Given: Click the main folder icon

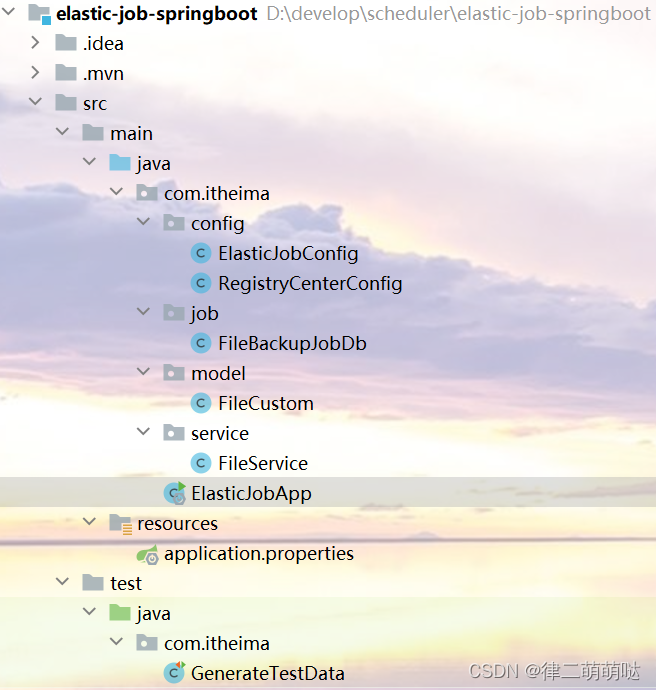Looking at the screenshot, I should (x=93, y=133).
